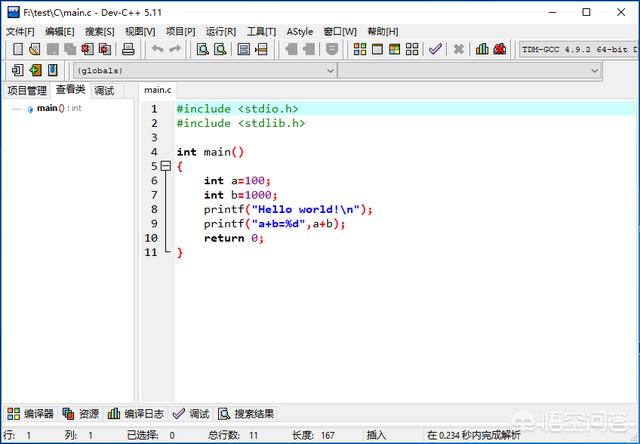Open the 视图[V] menu
The height and width of the screenshot is (444, 640).
[x=140, y=31]
